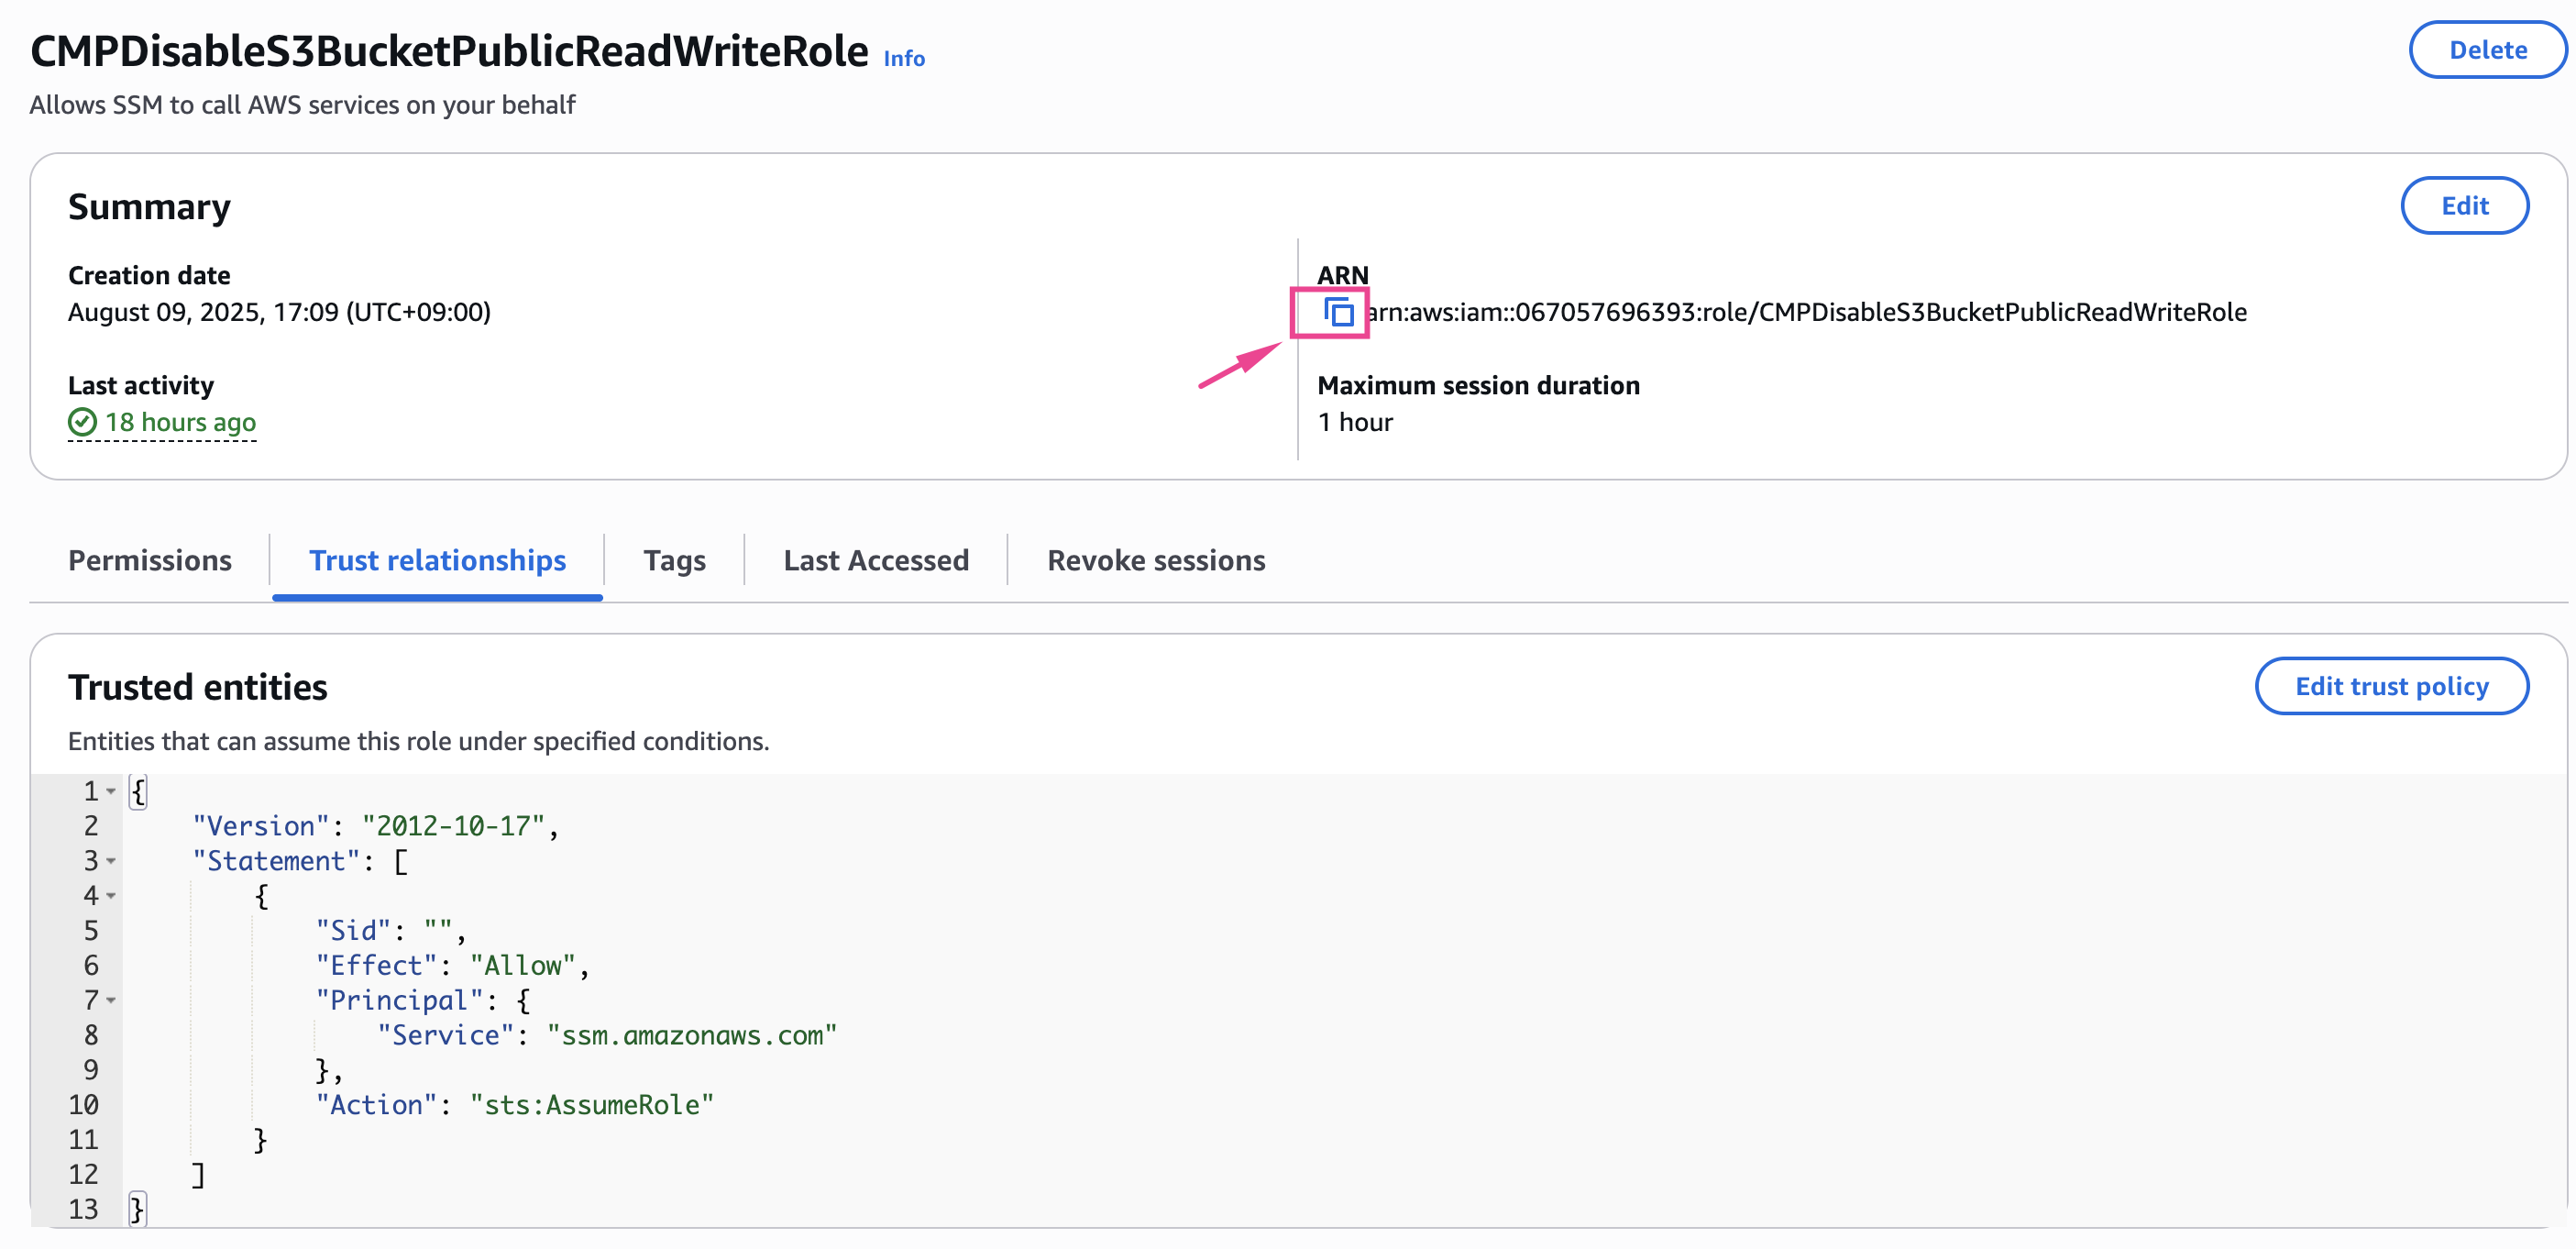2576x1249 pixels.
Task: Click Edit in the Summary panel
Action: (x=2464, y=206)
